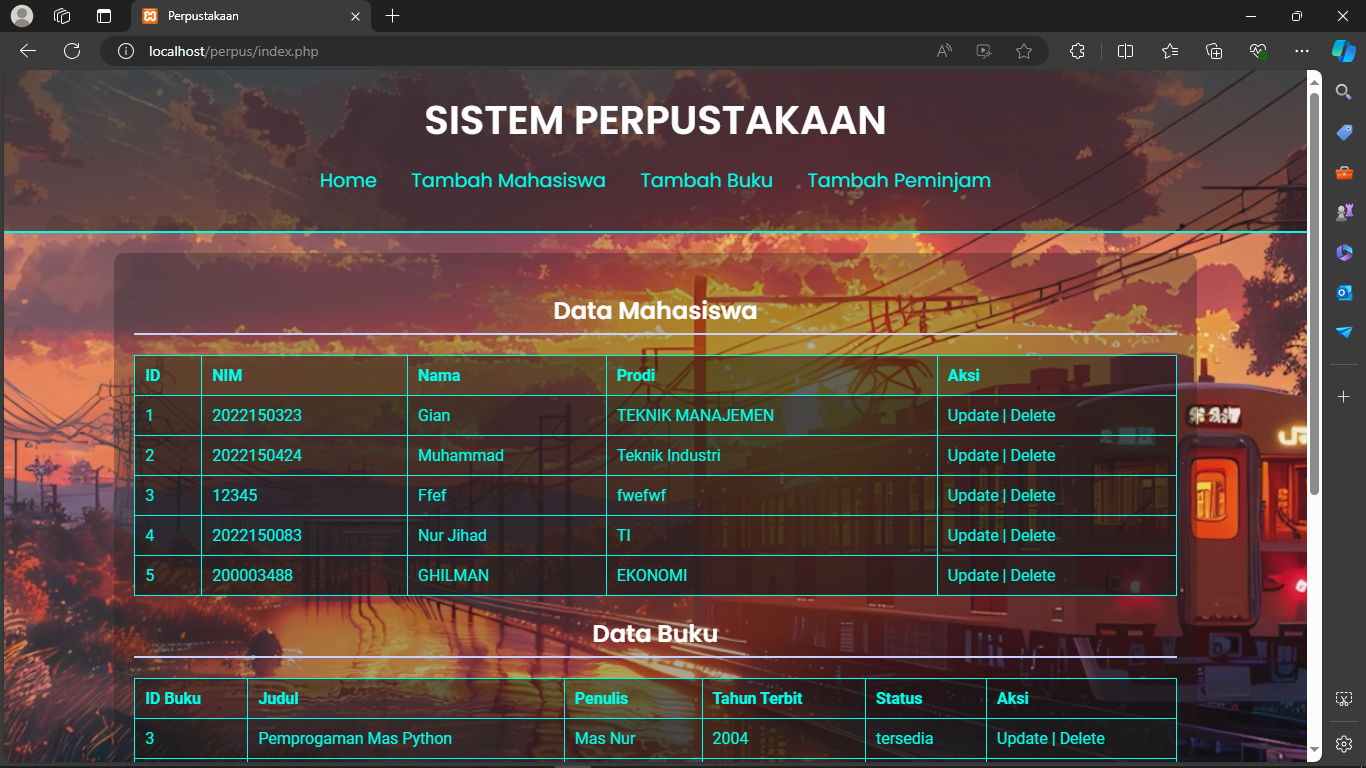
Task: Open sidebar settings gear icon
Action: coord(1344,744)
